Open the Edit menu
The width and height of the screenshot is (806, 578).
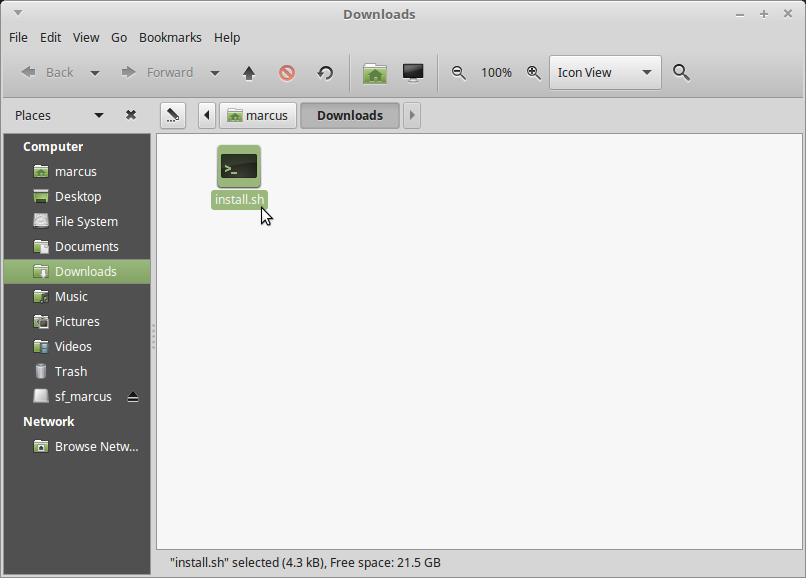coord(50,38)
